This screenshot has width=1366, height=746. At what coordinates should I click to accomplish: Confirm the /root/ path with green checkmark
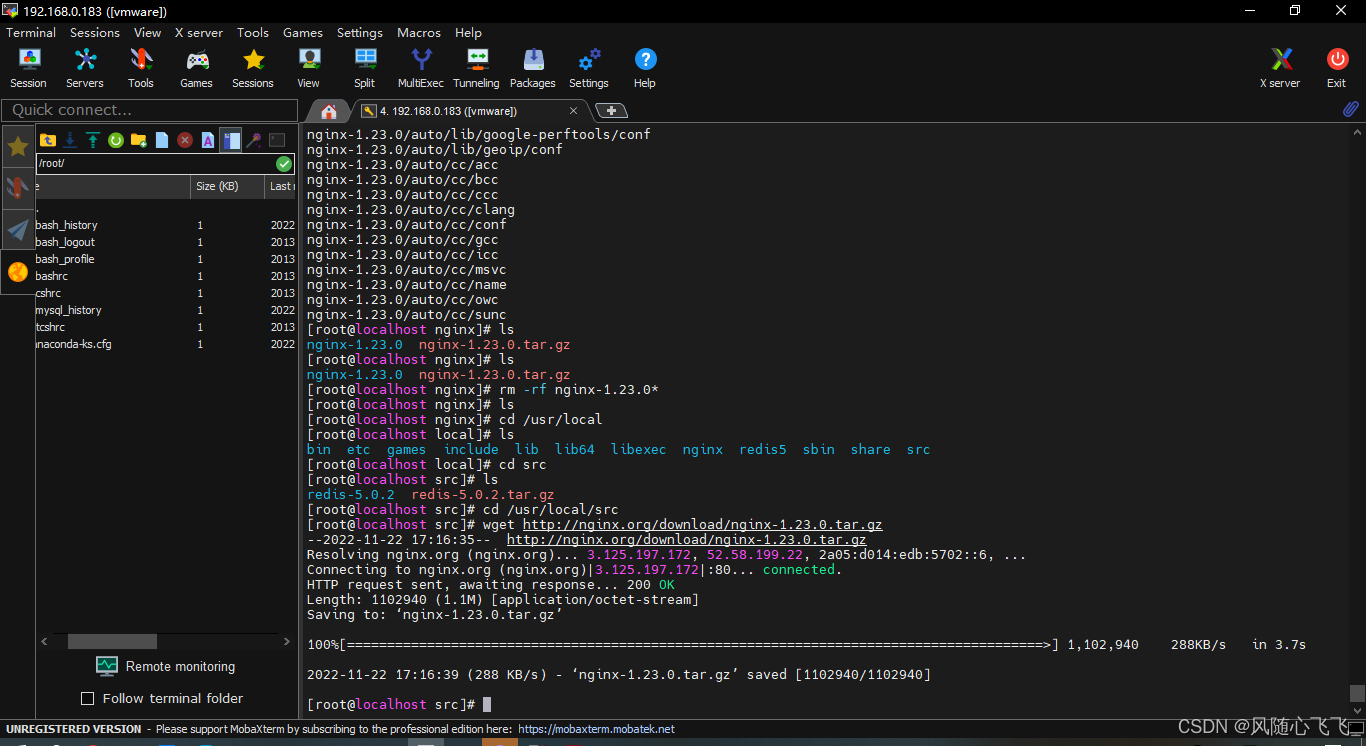(284, 163)
